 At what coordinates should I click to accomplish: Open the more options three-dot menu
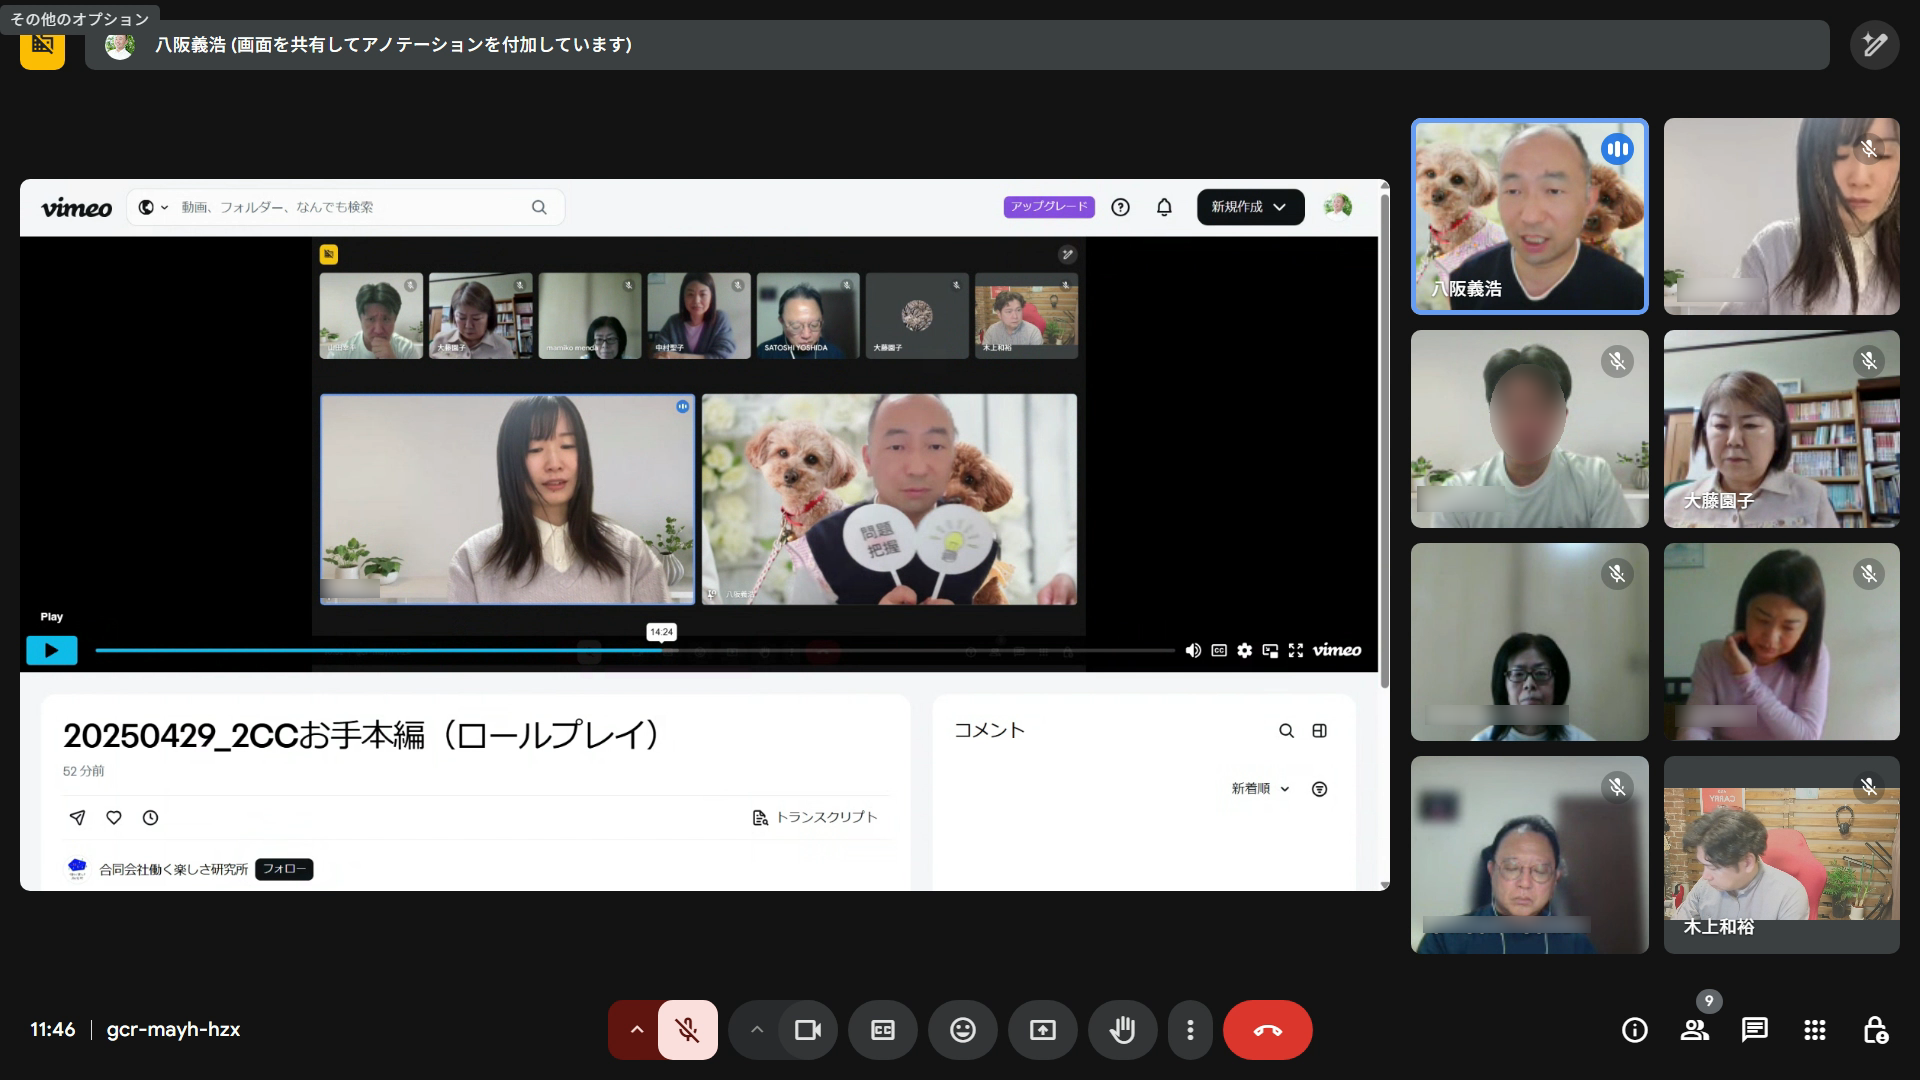click(1190, 1030)
